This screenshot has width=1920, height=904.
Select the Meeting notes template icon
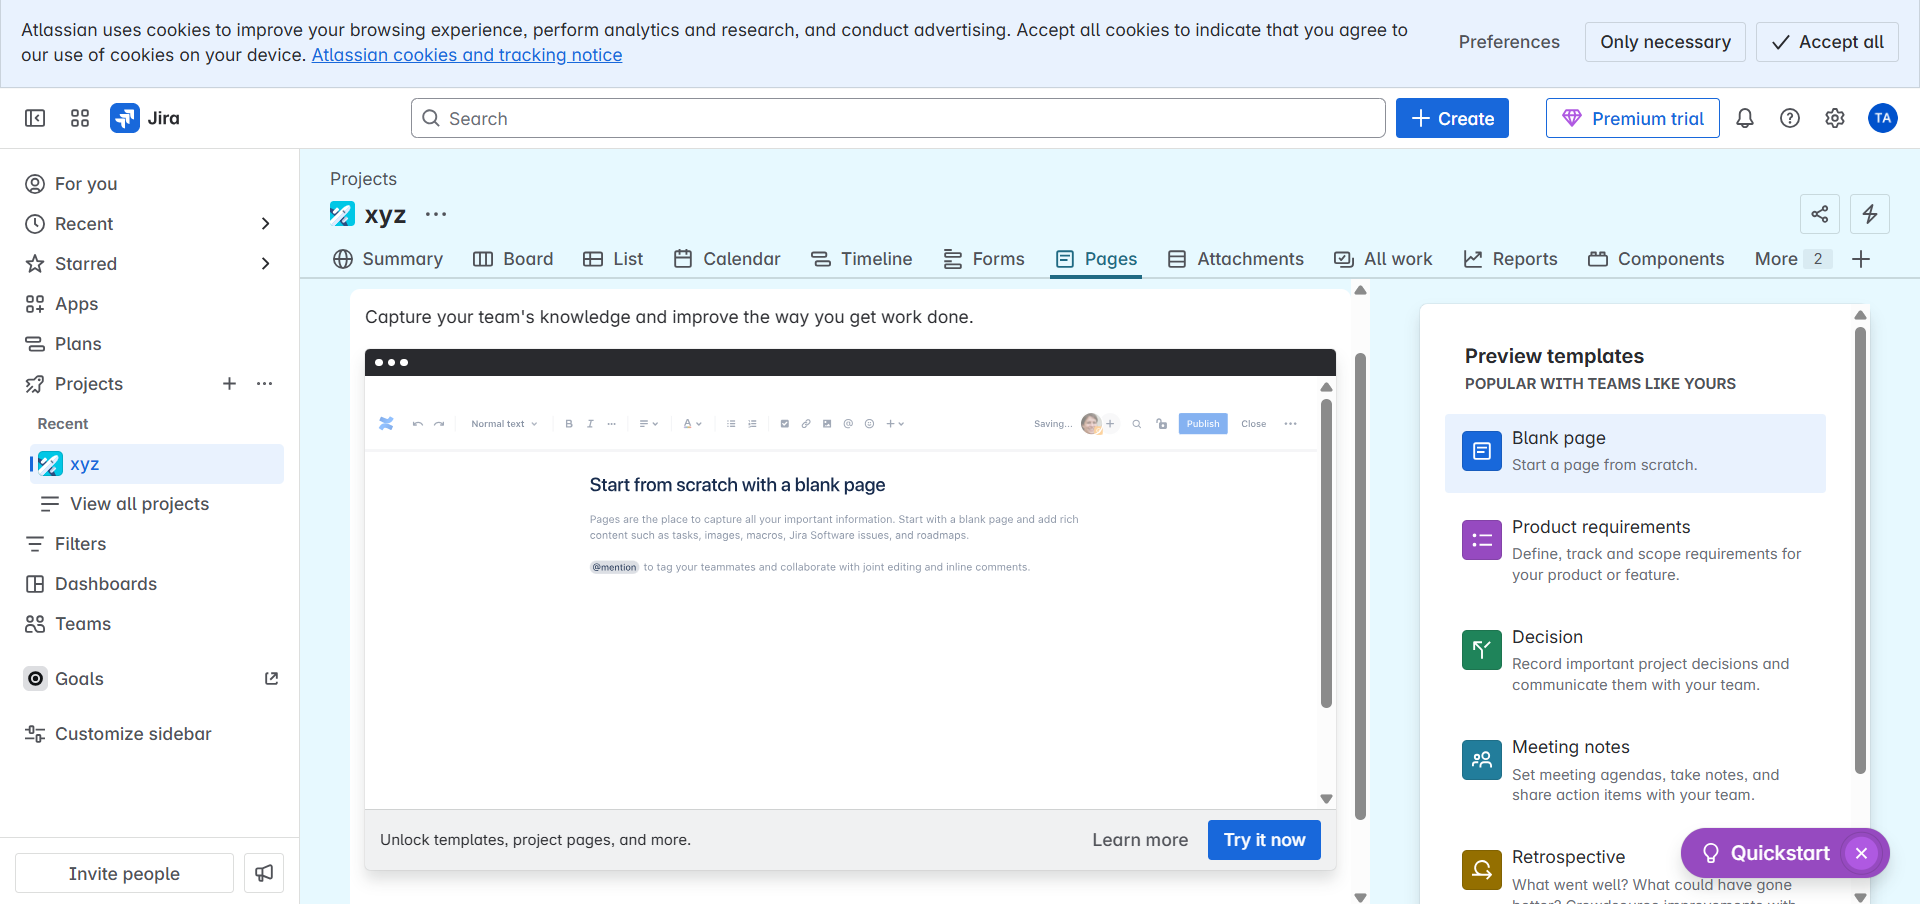1482,760
